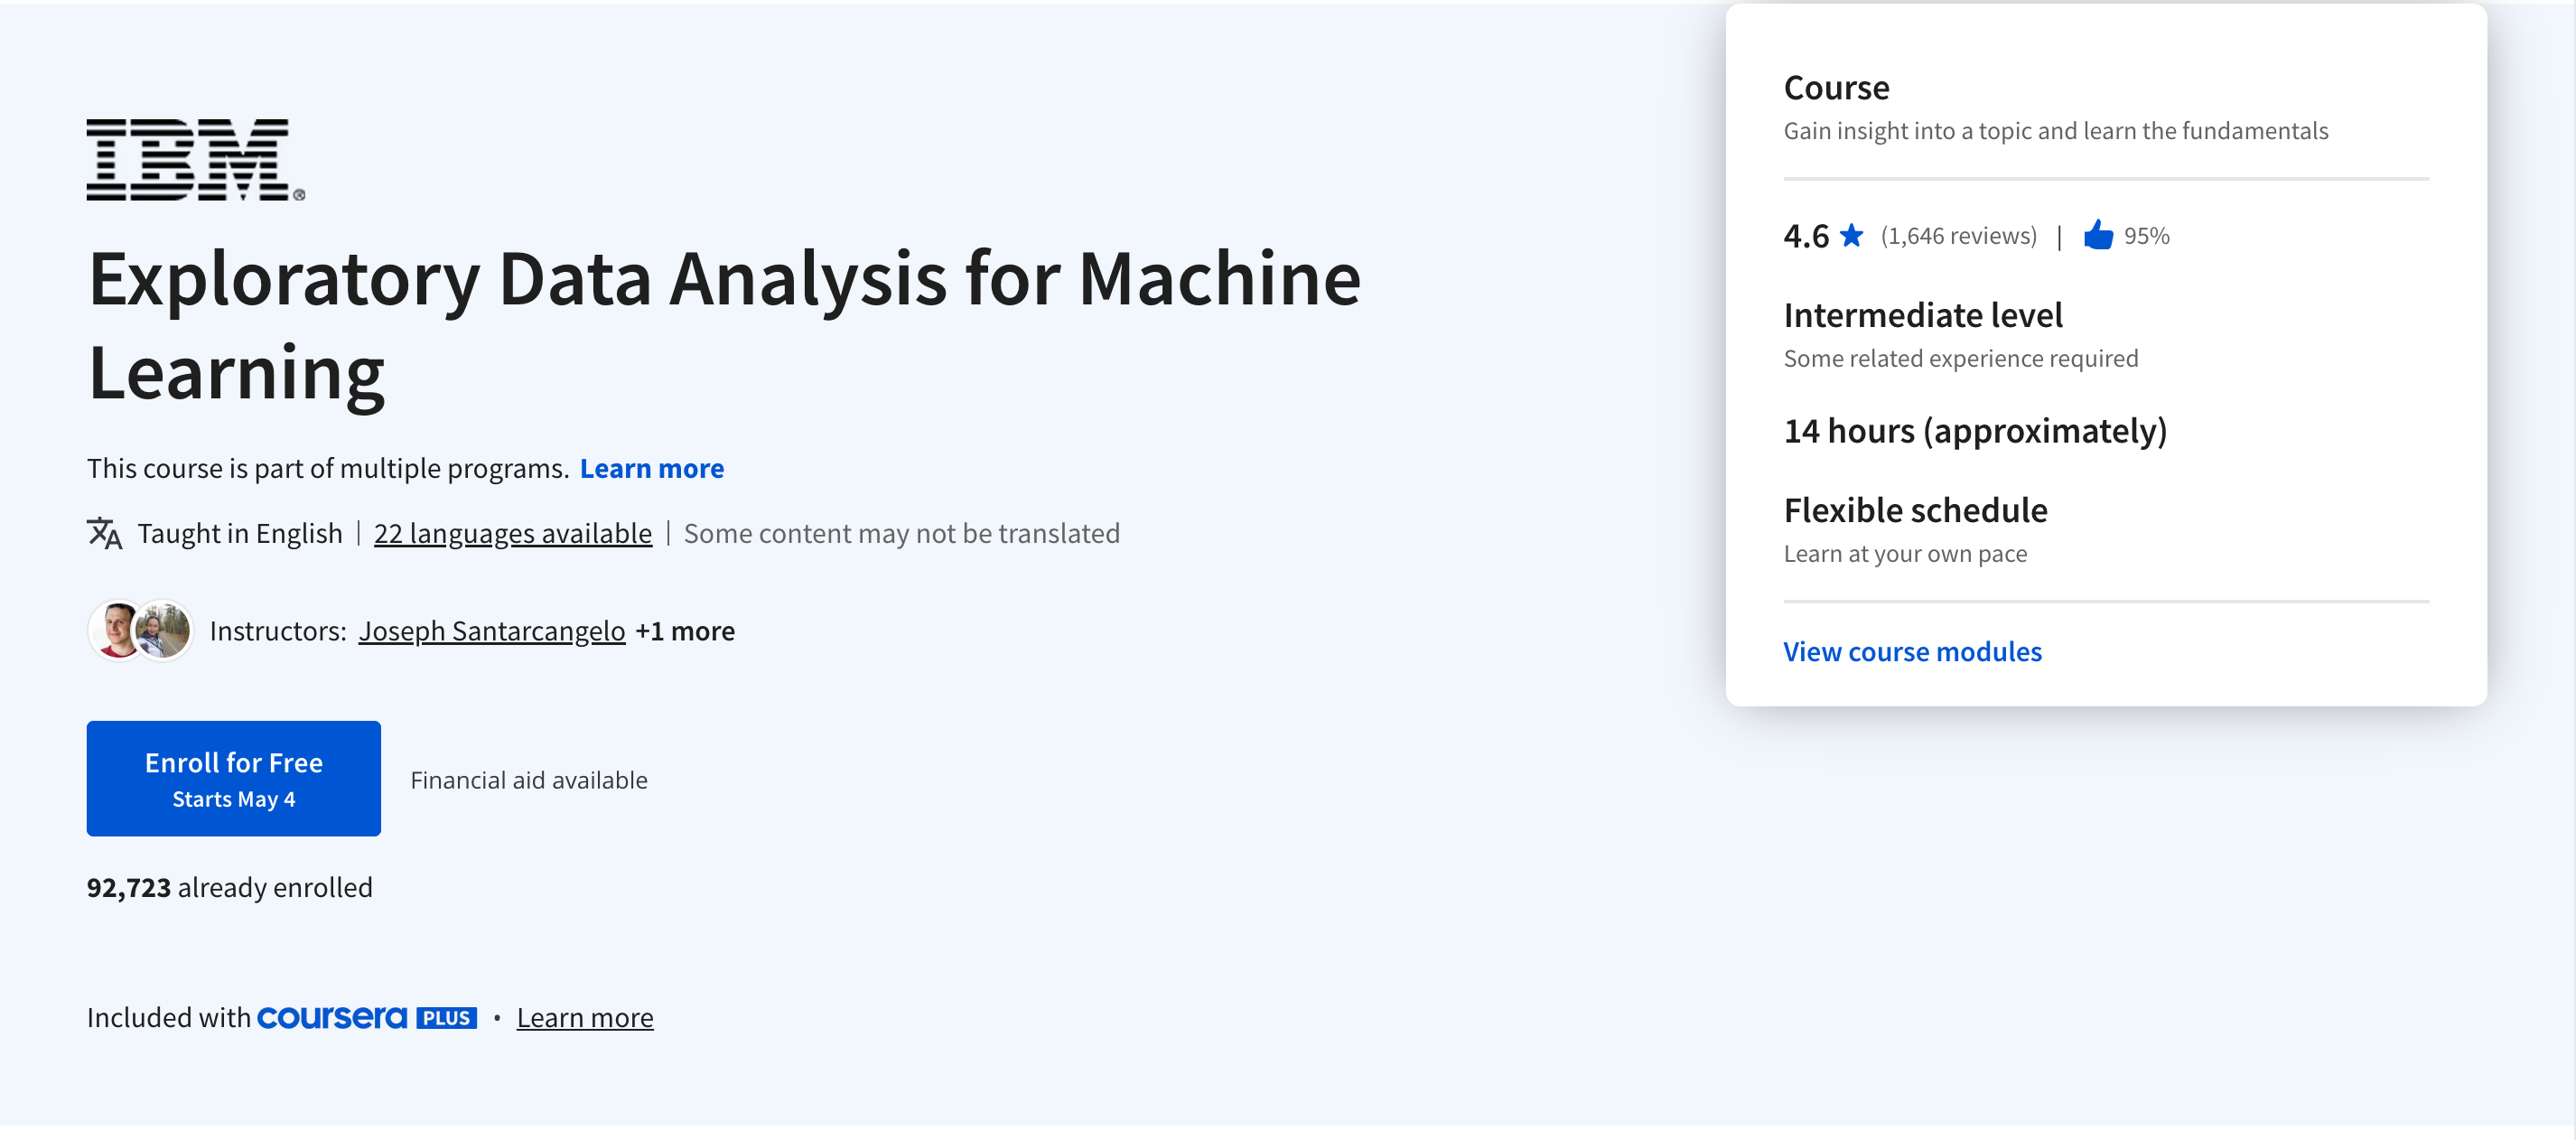The height and width of the screenshot is (1140, 2576).
Task: Click the Flexible schedule heading
Action: 1915,511
